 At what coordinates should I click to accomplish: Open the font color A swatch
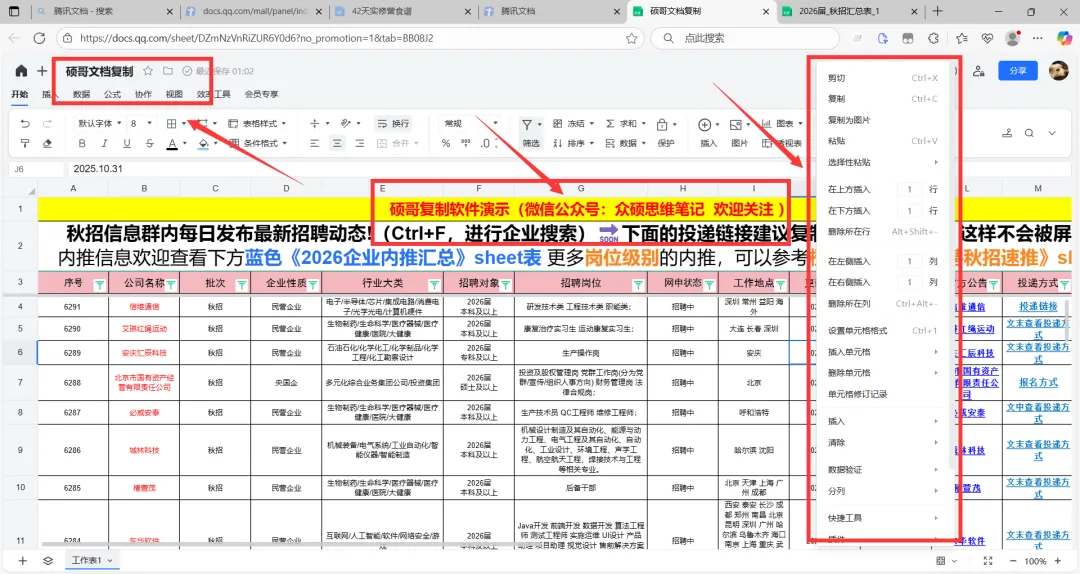(172, 143)
